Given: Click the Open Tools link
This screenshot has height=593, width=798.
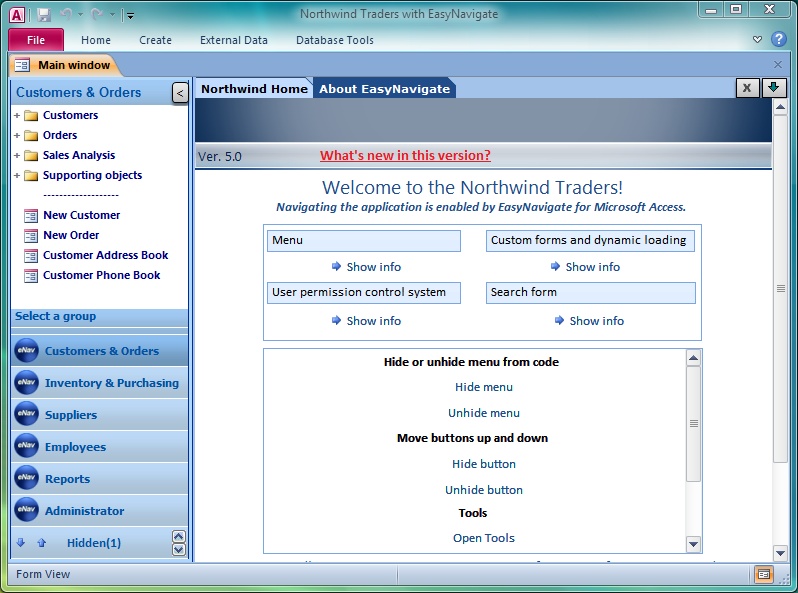Looking at the screenshot, I should [483, 538].
